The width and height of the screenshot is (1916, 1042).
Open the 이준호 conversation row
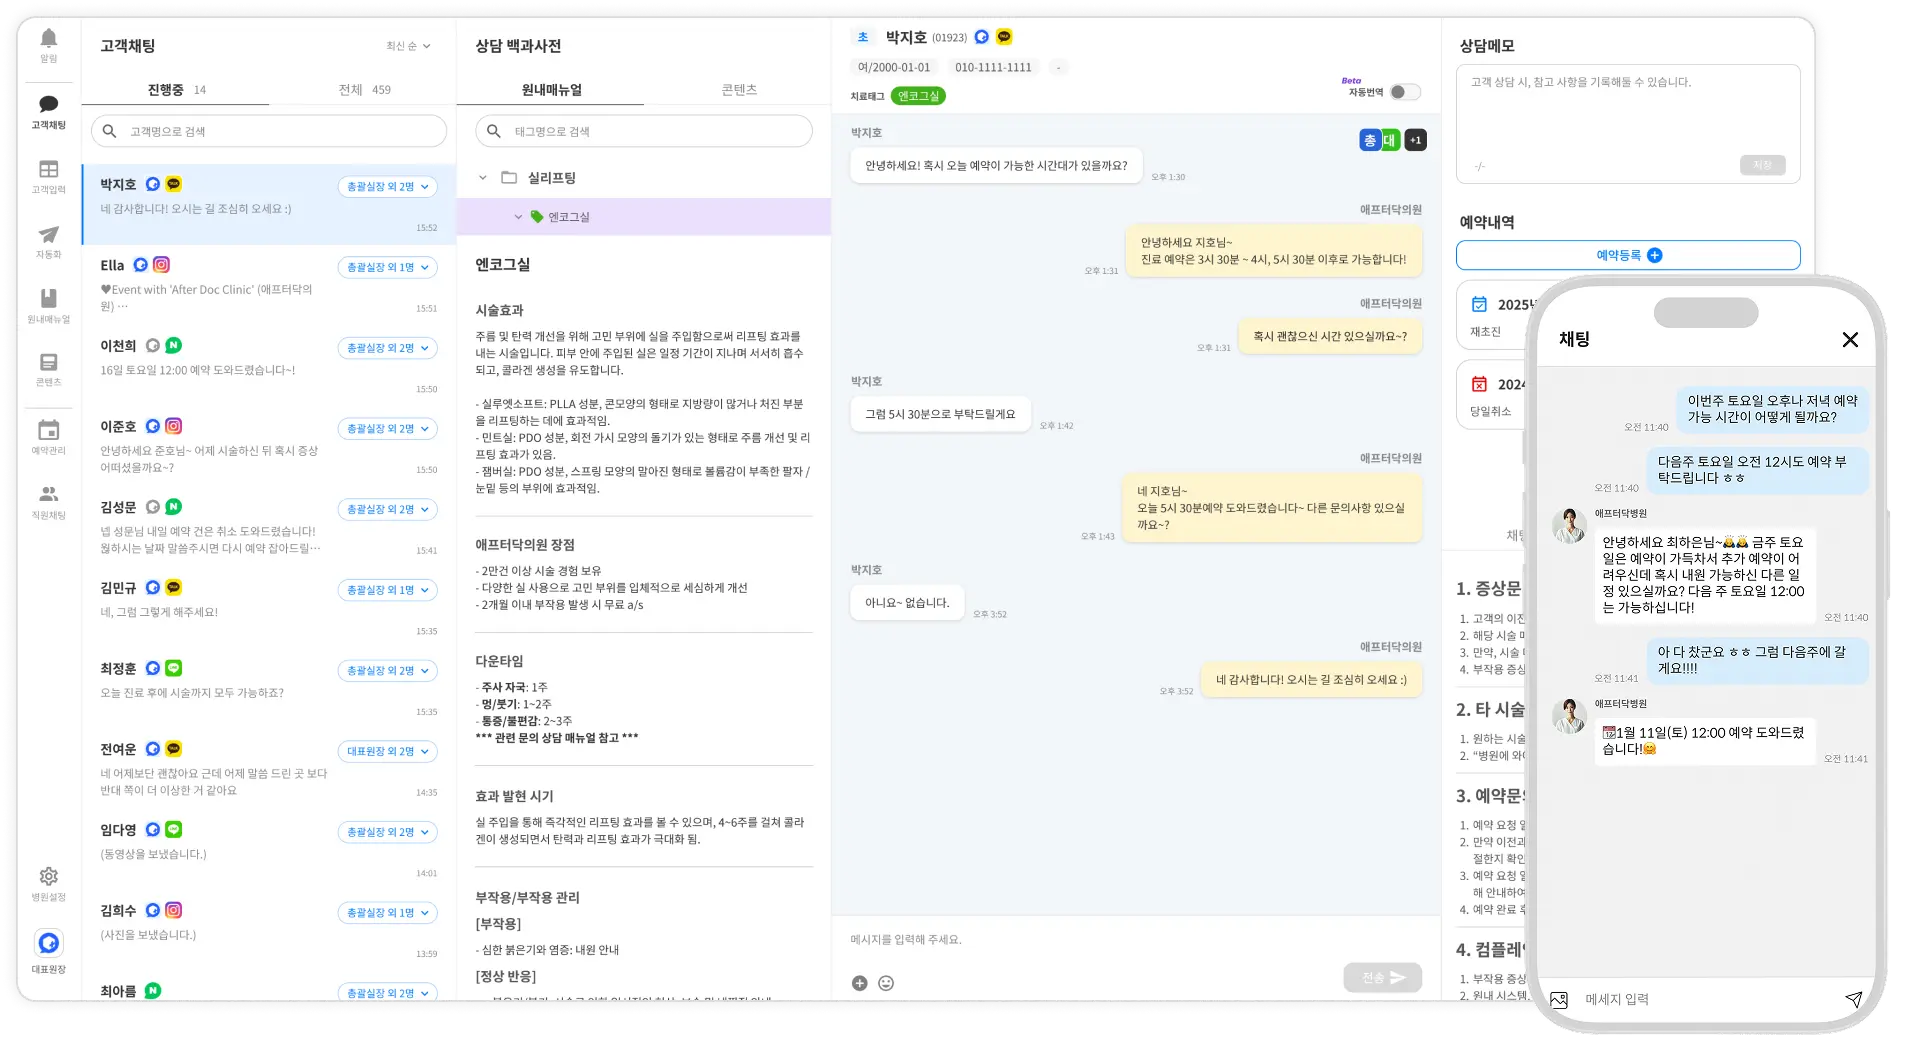(268, 447)
